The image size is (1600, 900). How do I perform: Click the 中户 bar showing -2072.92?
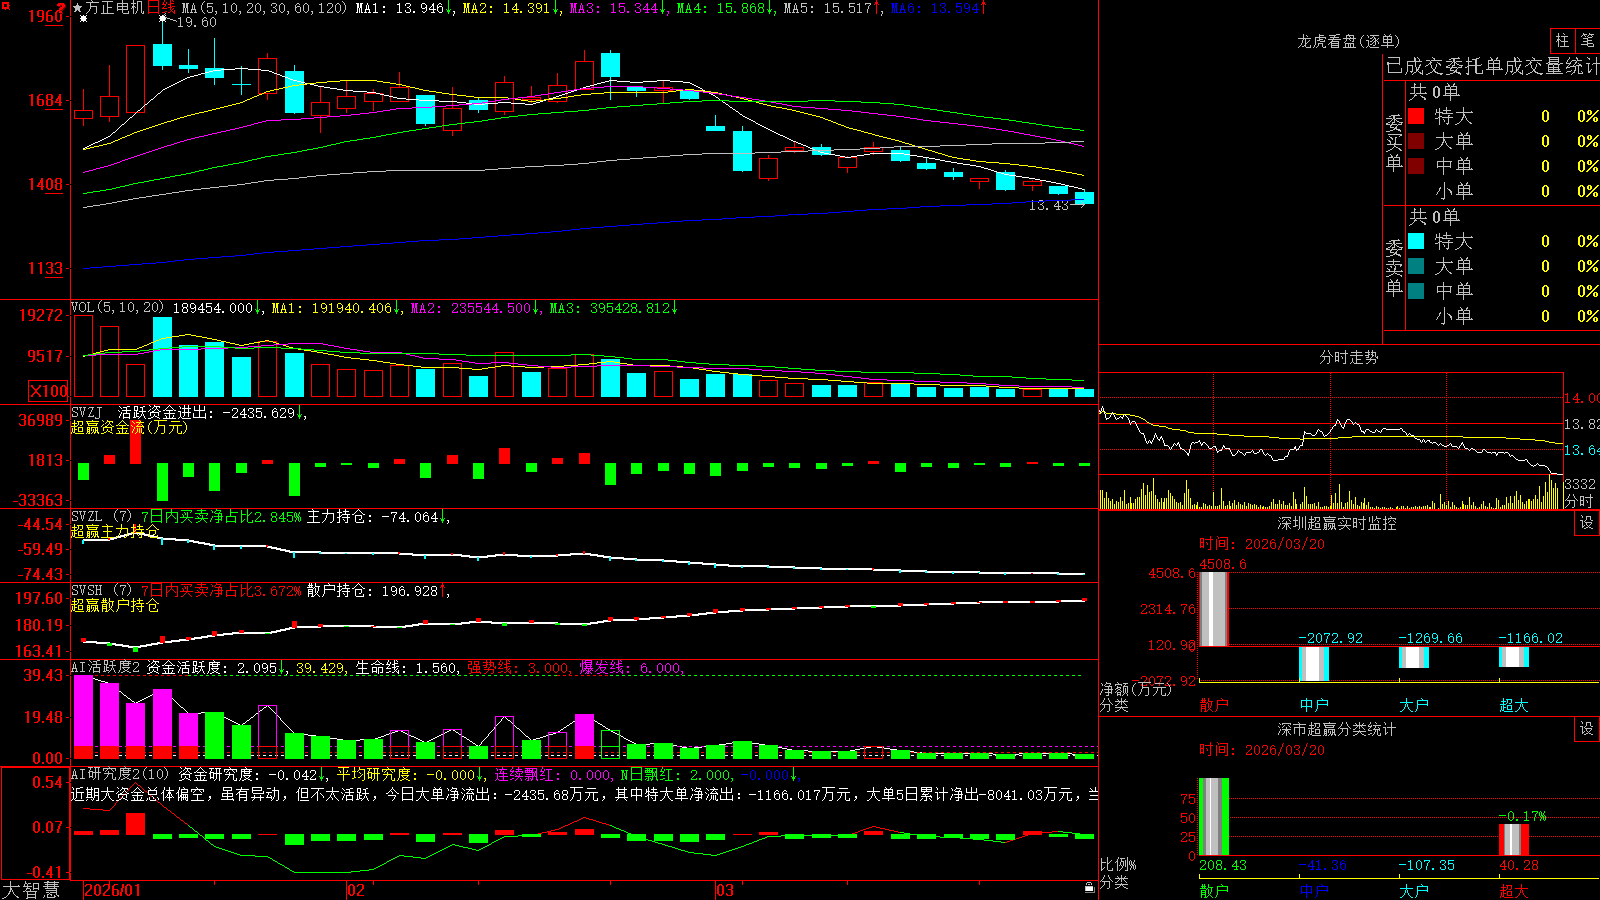[x=1314, y=664]
